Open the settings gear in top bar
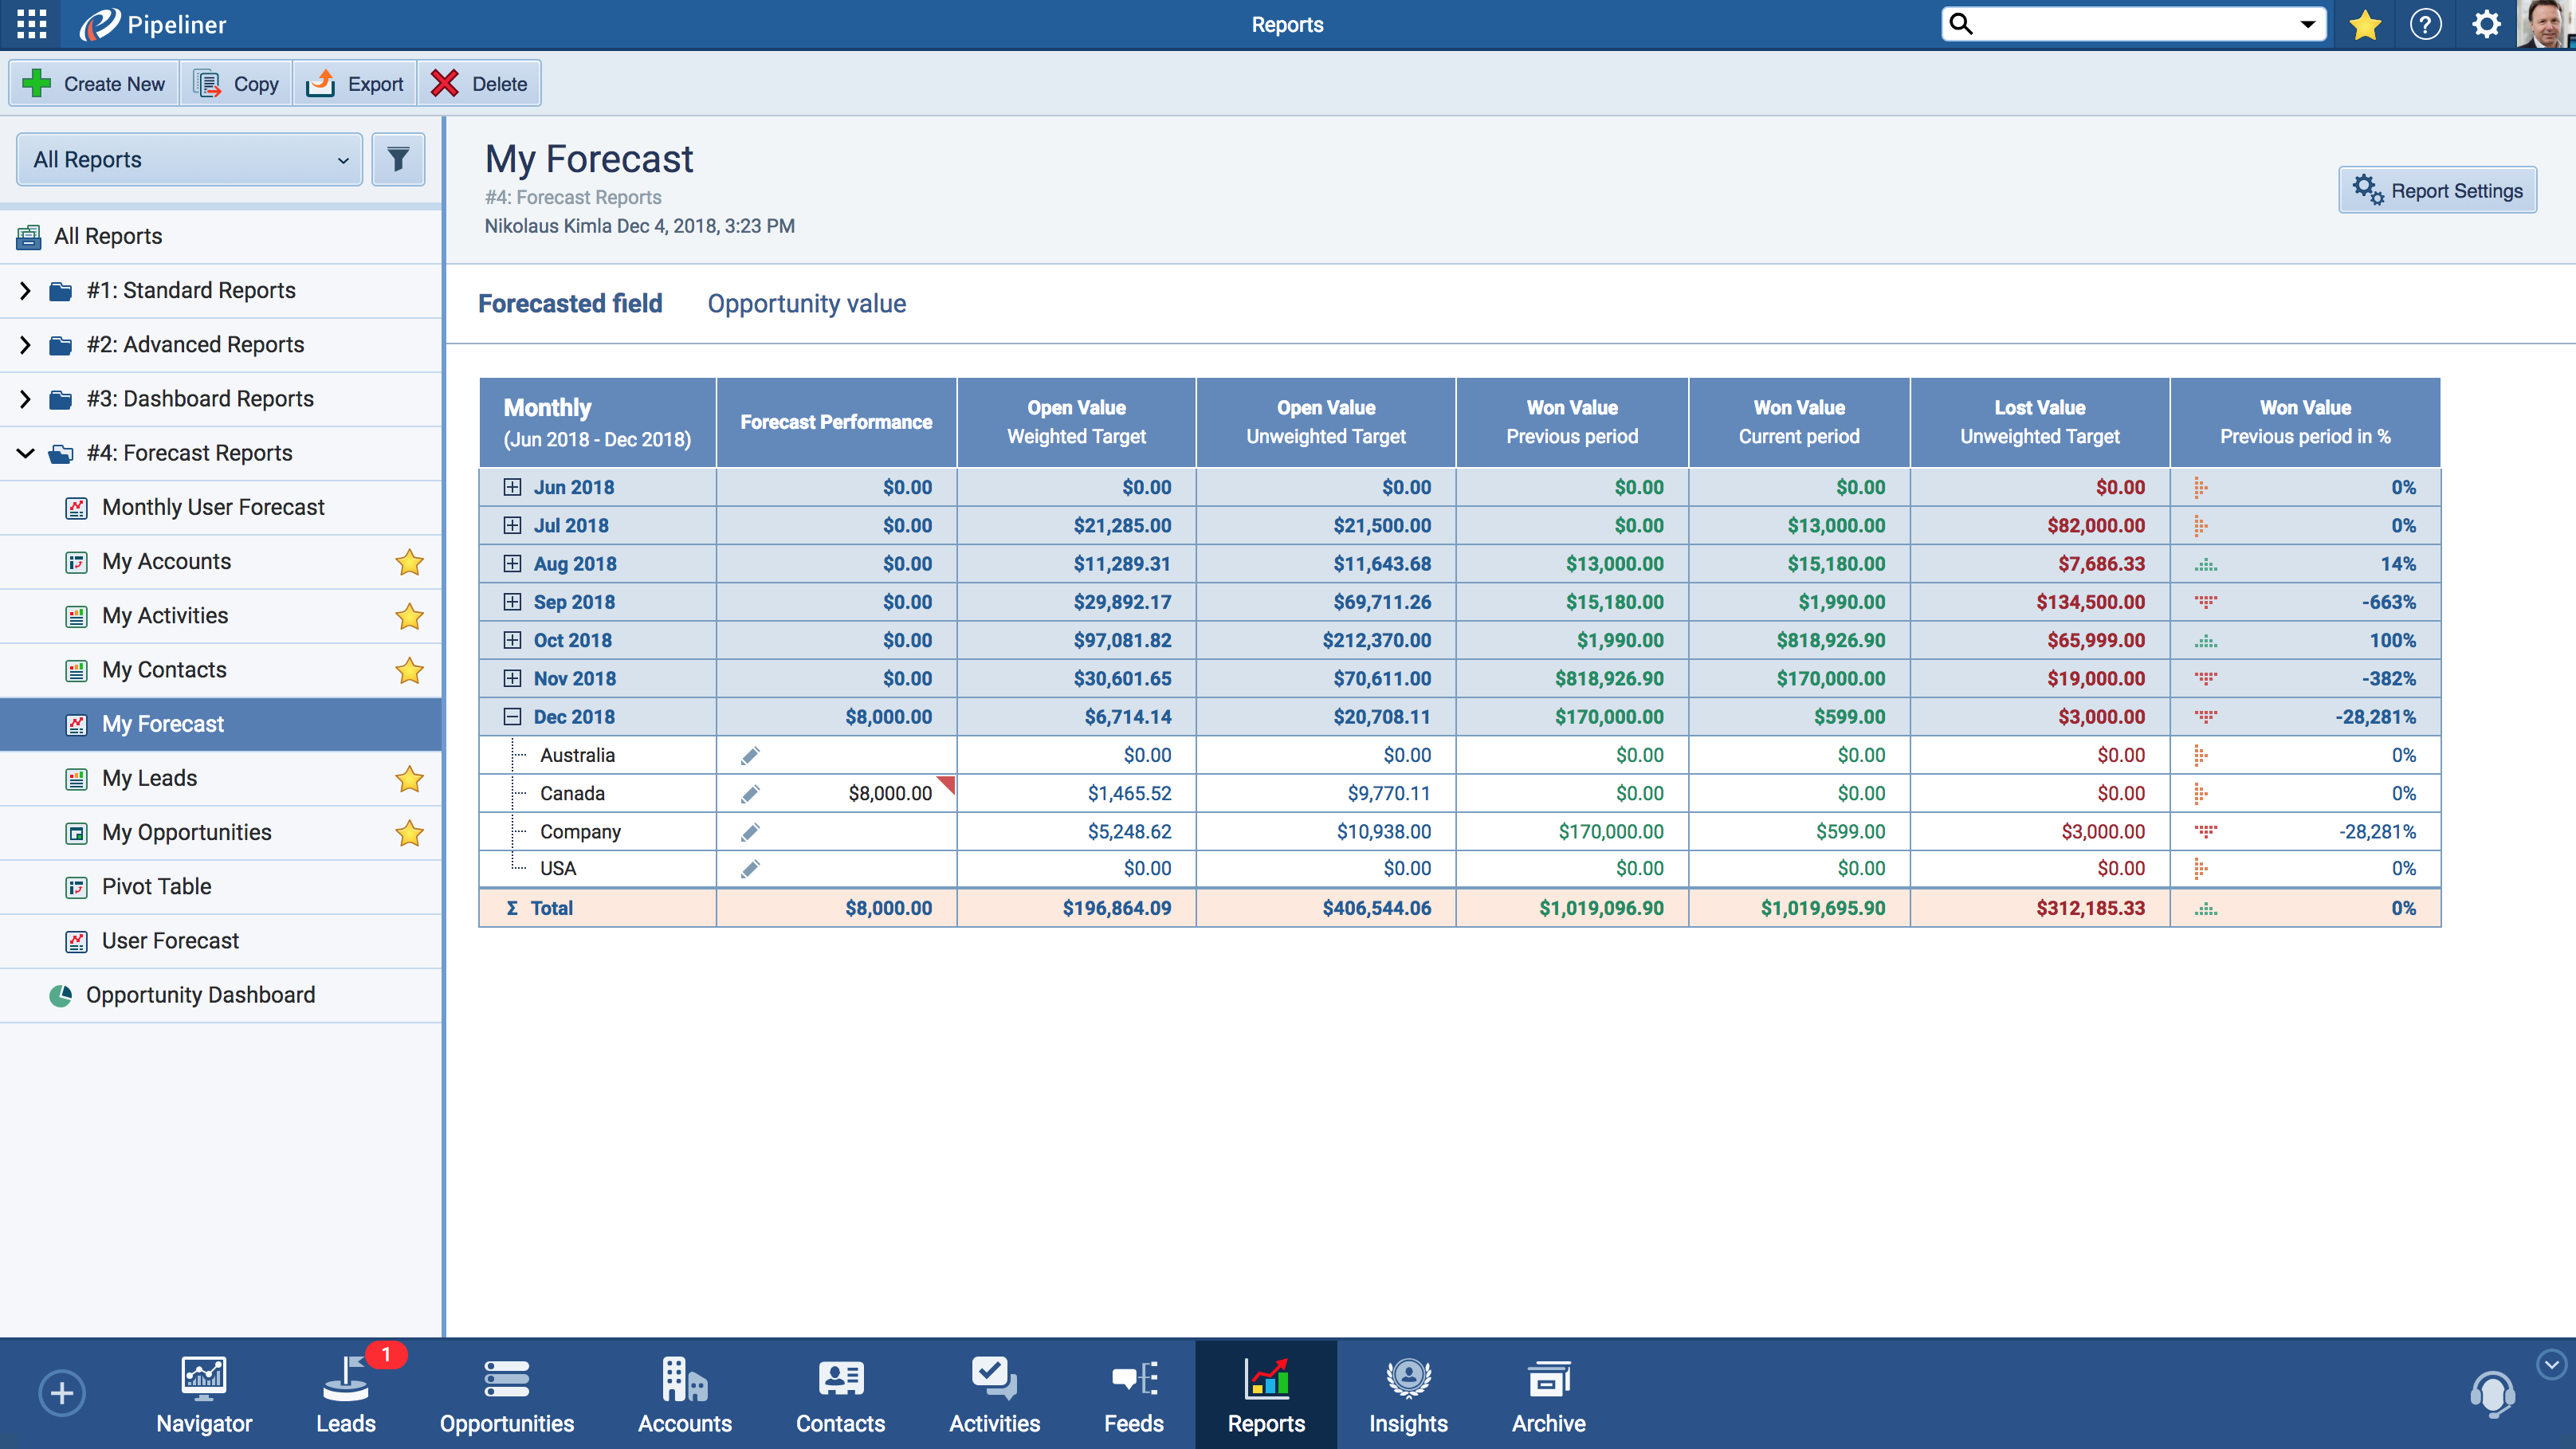Screen dimensions: 2576x1449 click(x=2486, y=24)
